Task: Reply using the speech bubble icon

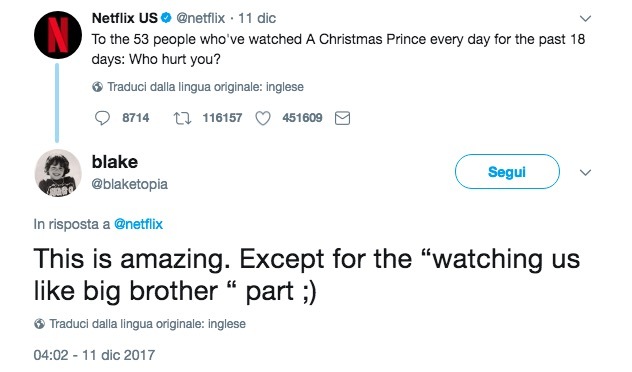Action: [x=102, y=118]
